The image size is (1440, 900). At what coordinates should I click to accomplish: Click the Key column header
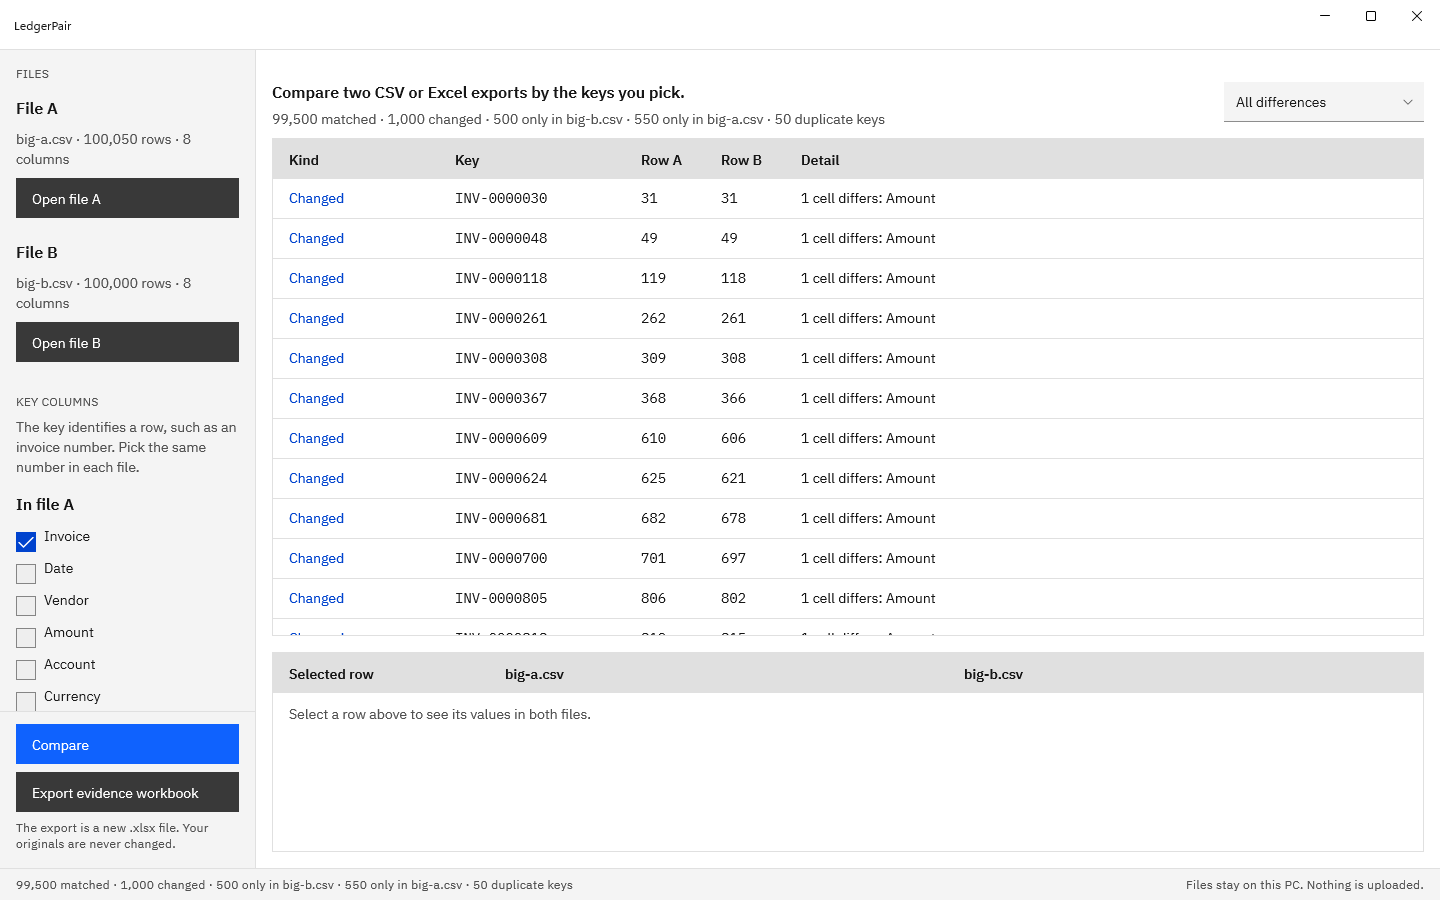coord(467,160)
